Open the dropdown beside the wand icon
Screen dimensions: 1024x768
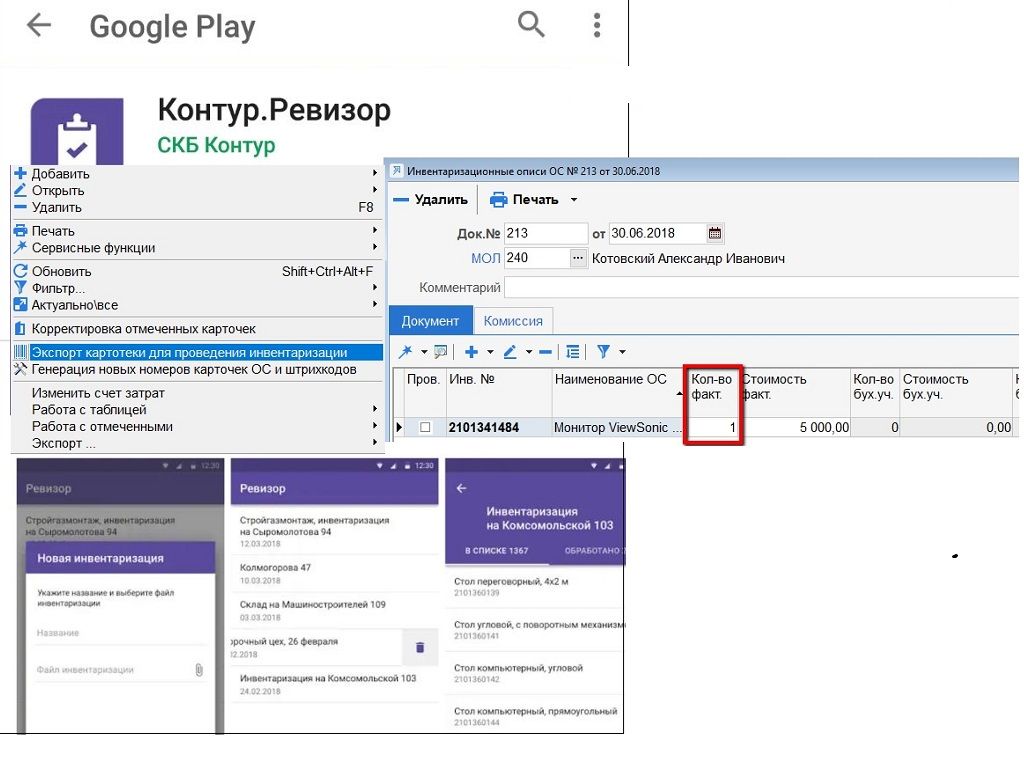(x=424, y=352)
